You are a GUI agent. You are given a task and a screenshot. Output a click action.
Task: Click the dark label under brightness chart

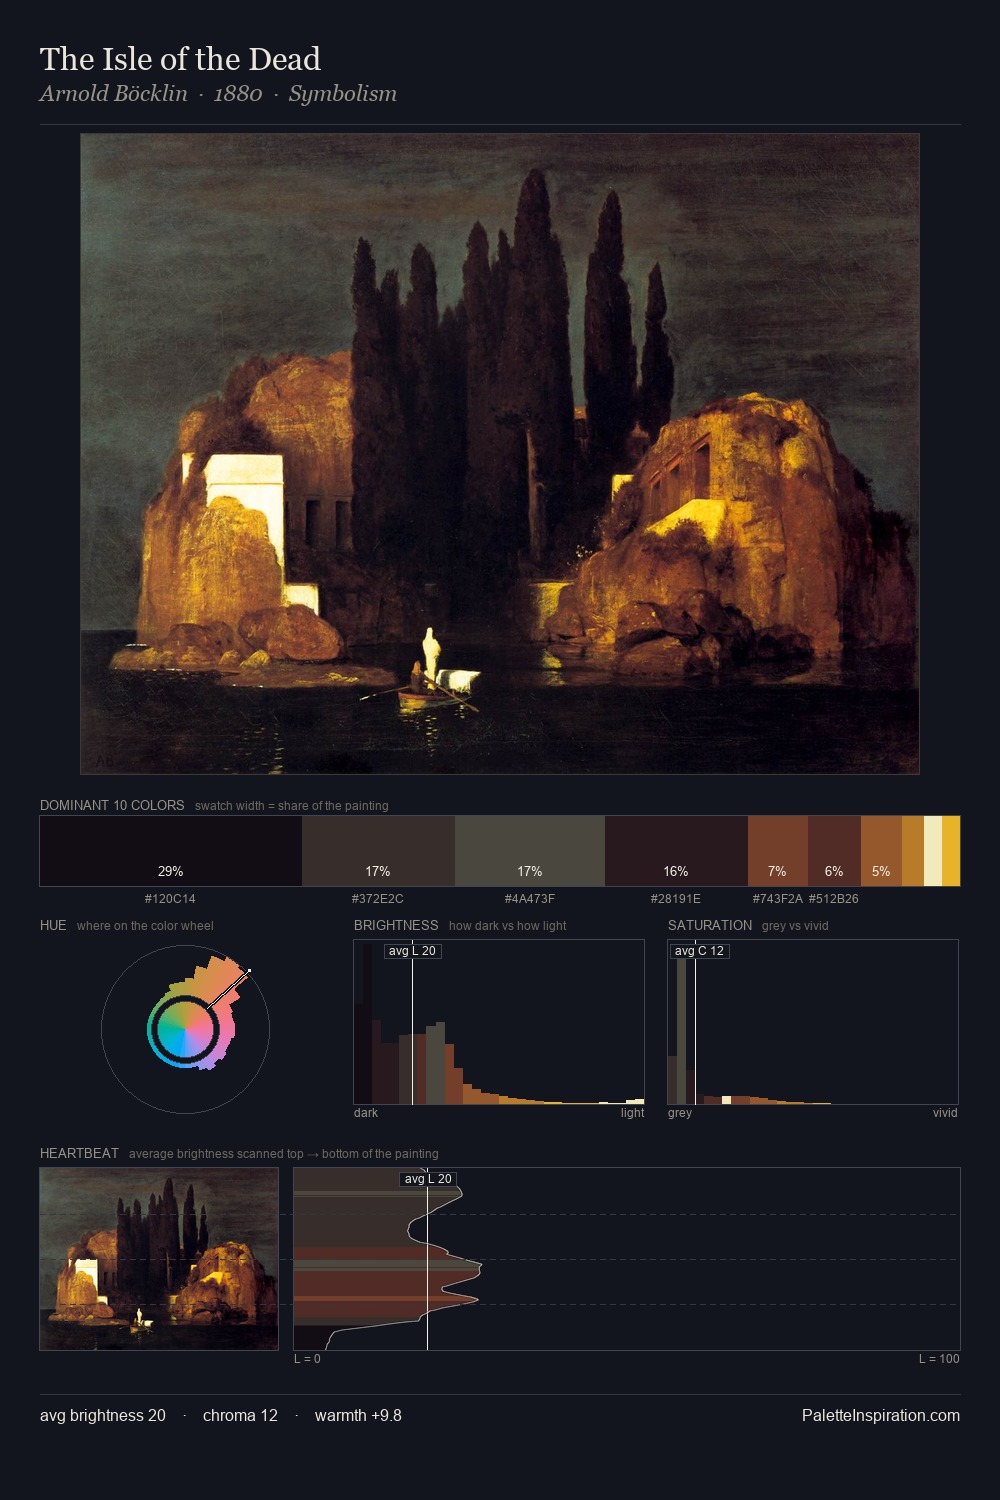(366, 1113)
